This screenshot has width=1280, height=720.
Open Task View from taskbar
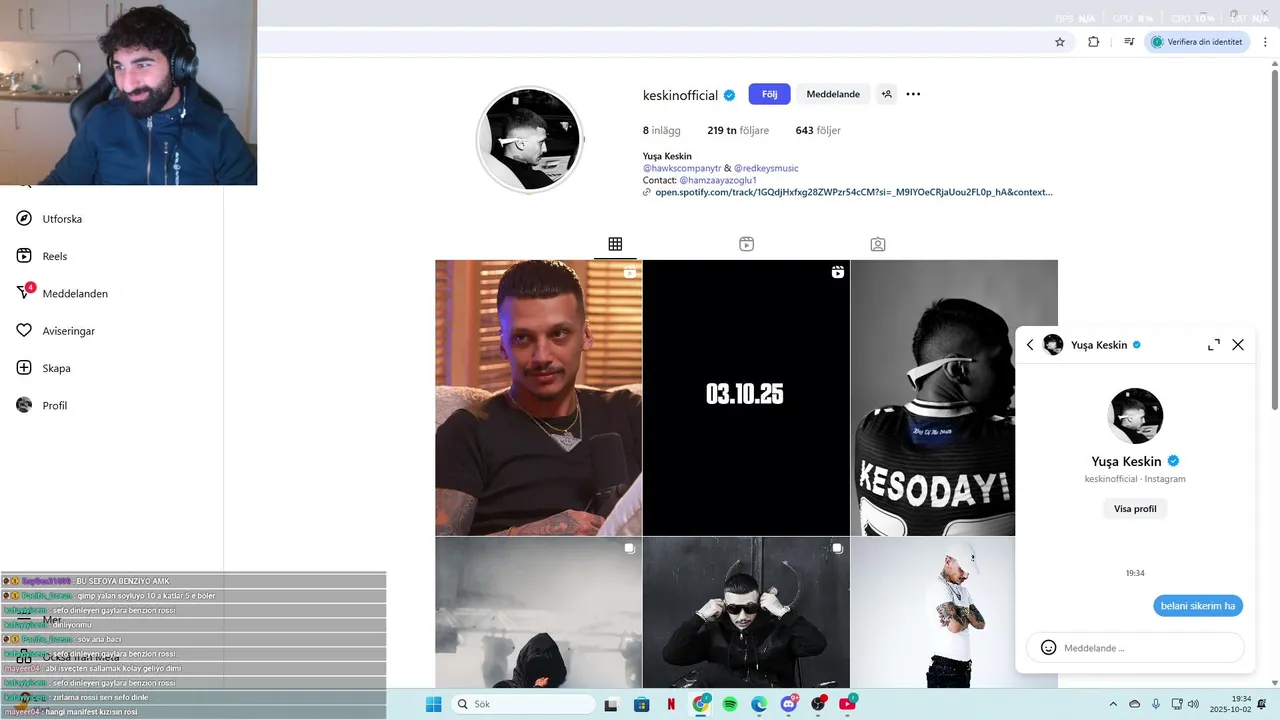[x=611, y=704]
